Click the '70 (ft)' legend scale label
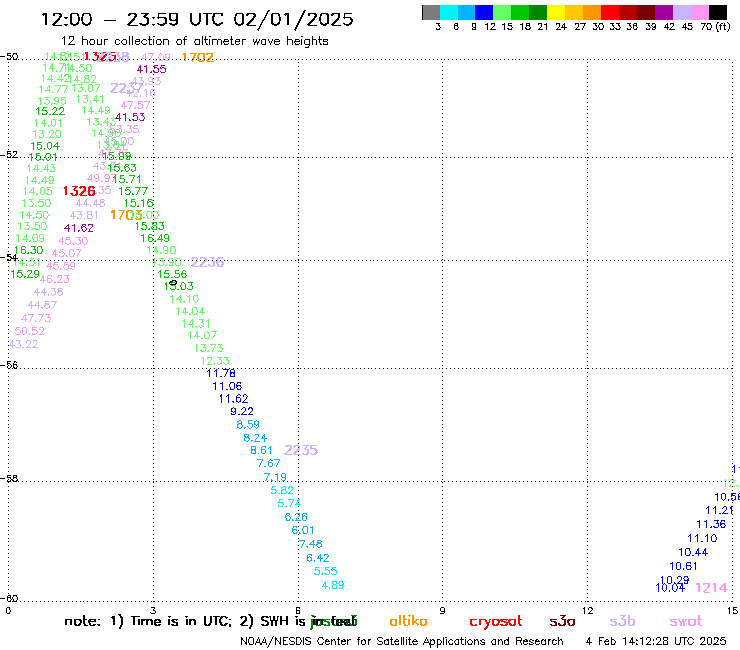 click(715, 27)
